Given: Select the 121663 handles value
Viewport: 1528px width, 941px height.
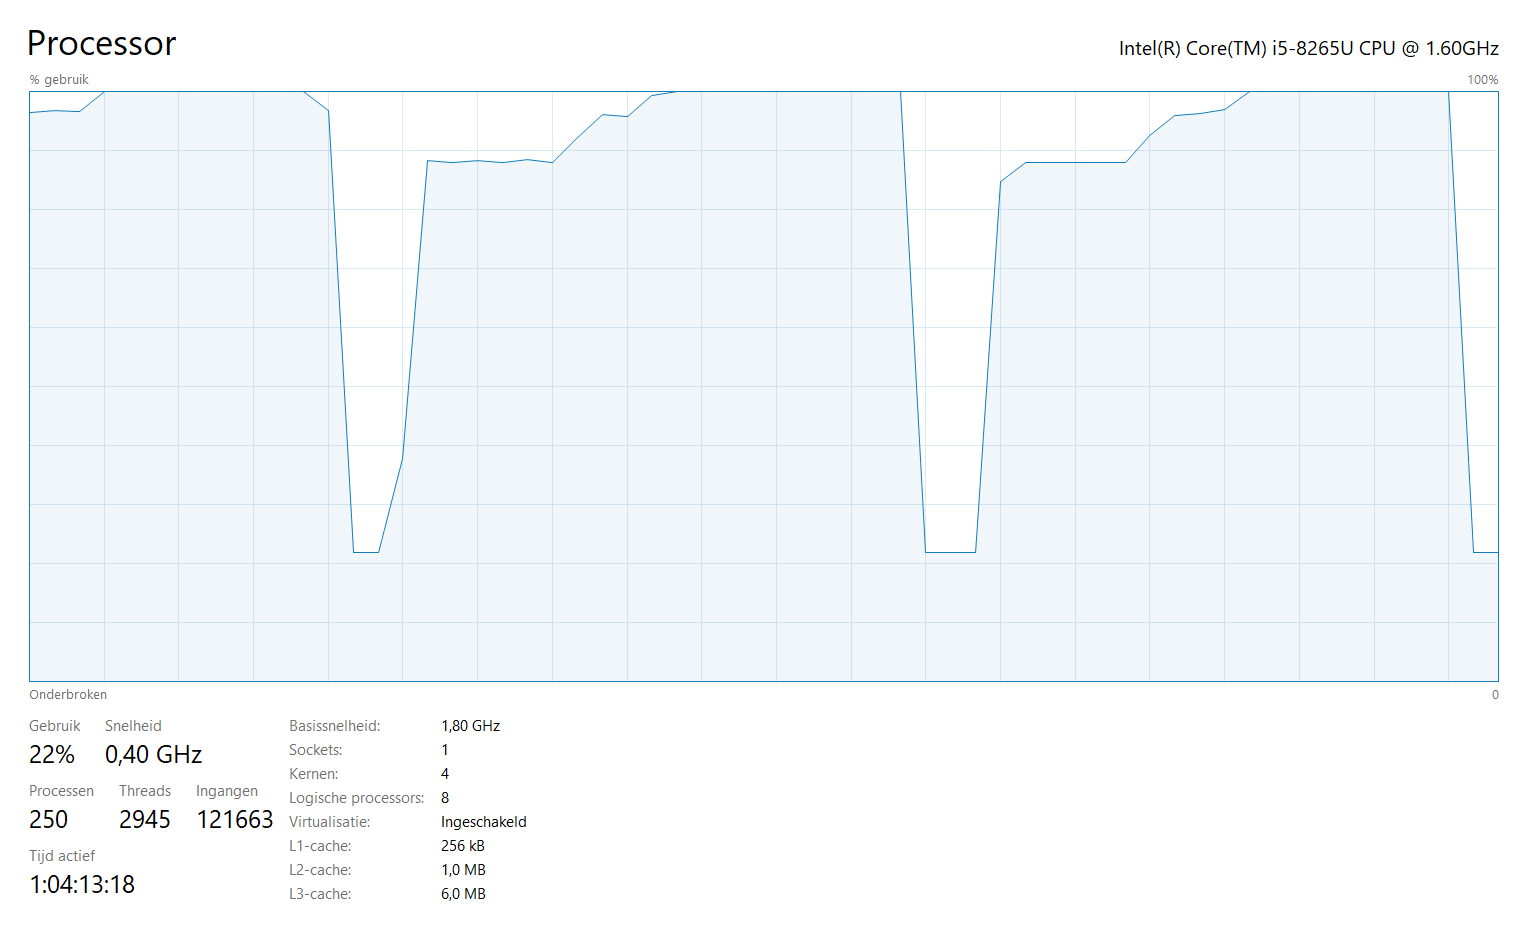Looking at the screenshot, I should point(235,819).
